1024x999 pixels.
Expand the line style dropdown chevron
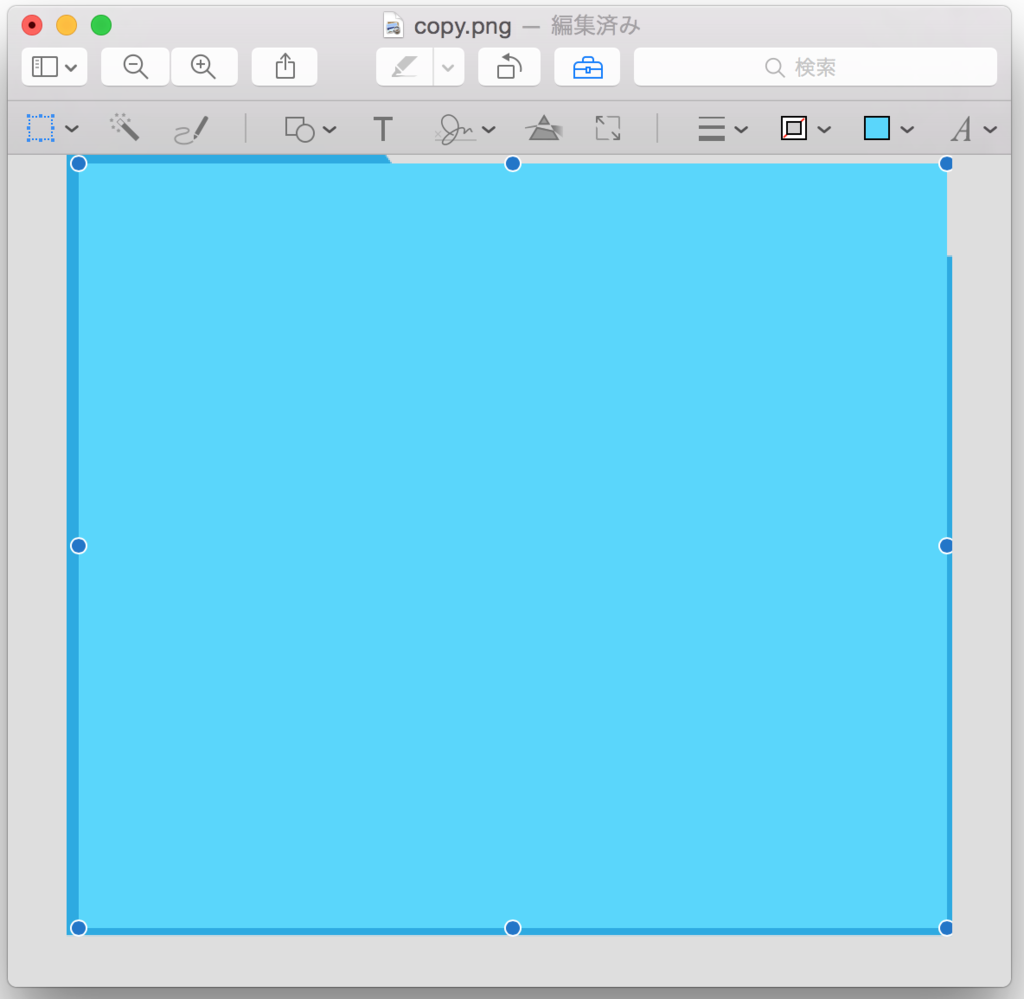click(741, 130)
